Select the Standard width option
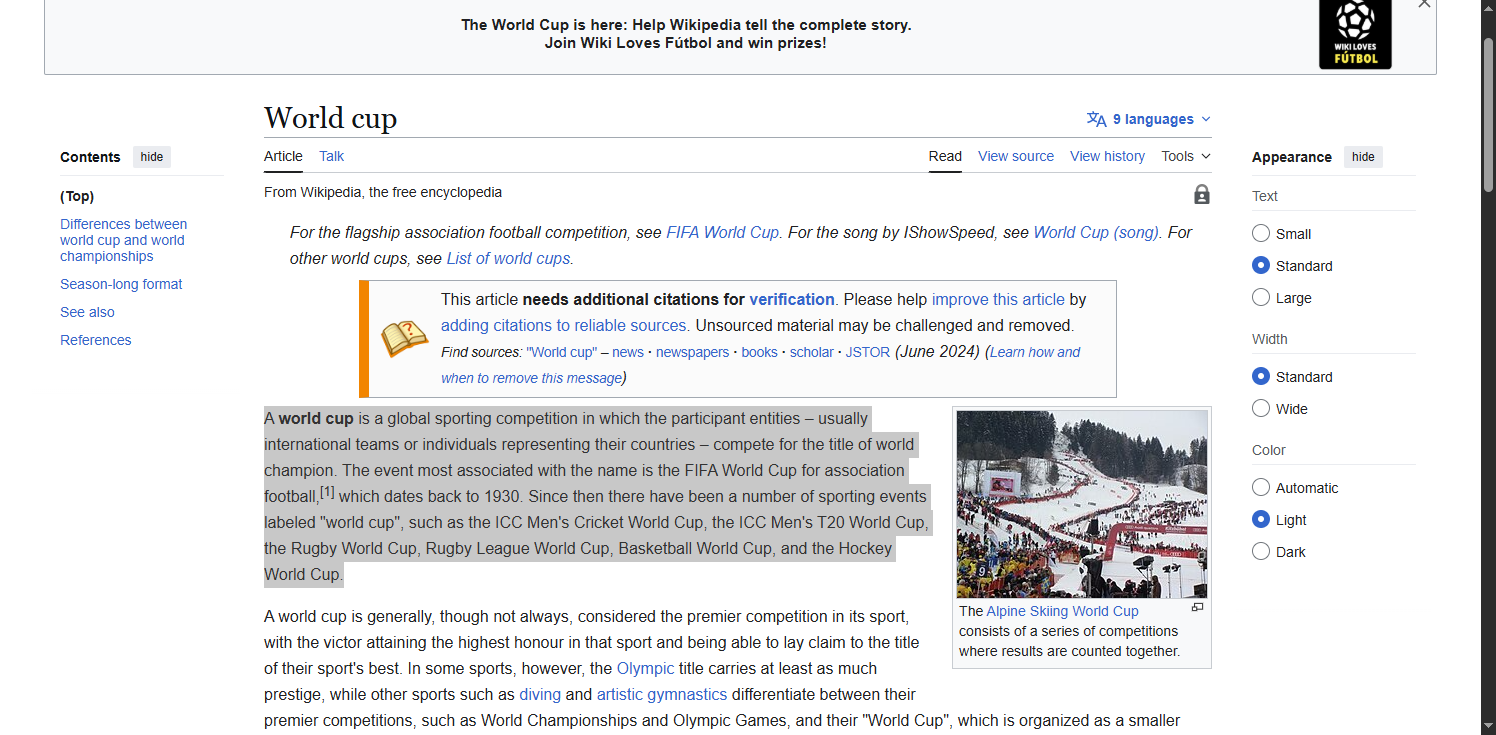 (1261, 377)
